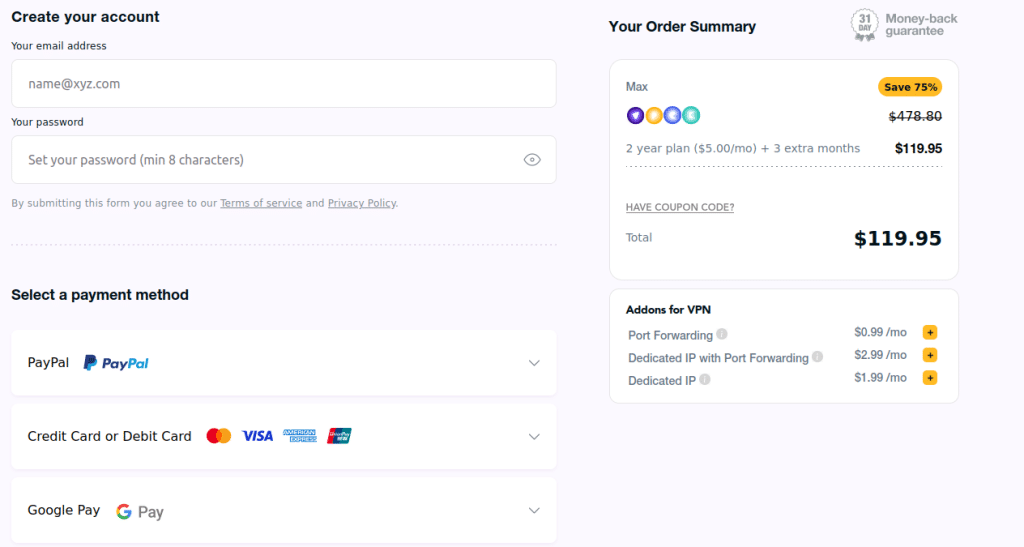
Task: Click the PayPal logo icon
Action: [x=116, y=363]
